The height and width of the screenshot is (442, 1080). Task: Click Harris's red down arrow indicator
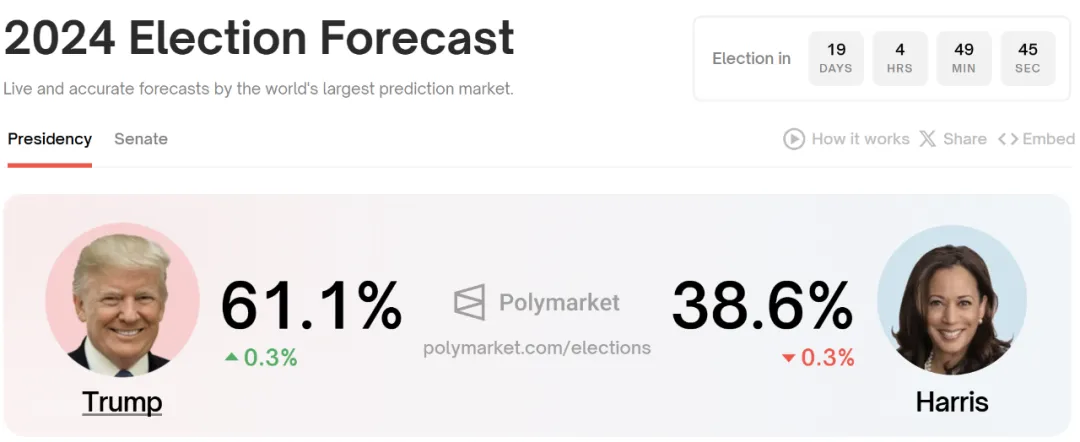tap(788, 358)
